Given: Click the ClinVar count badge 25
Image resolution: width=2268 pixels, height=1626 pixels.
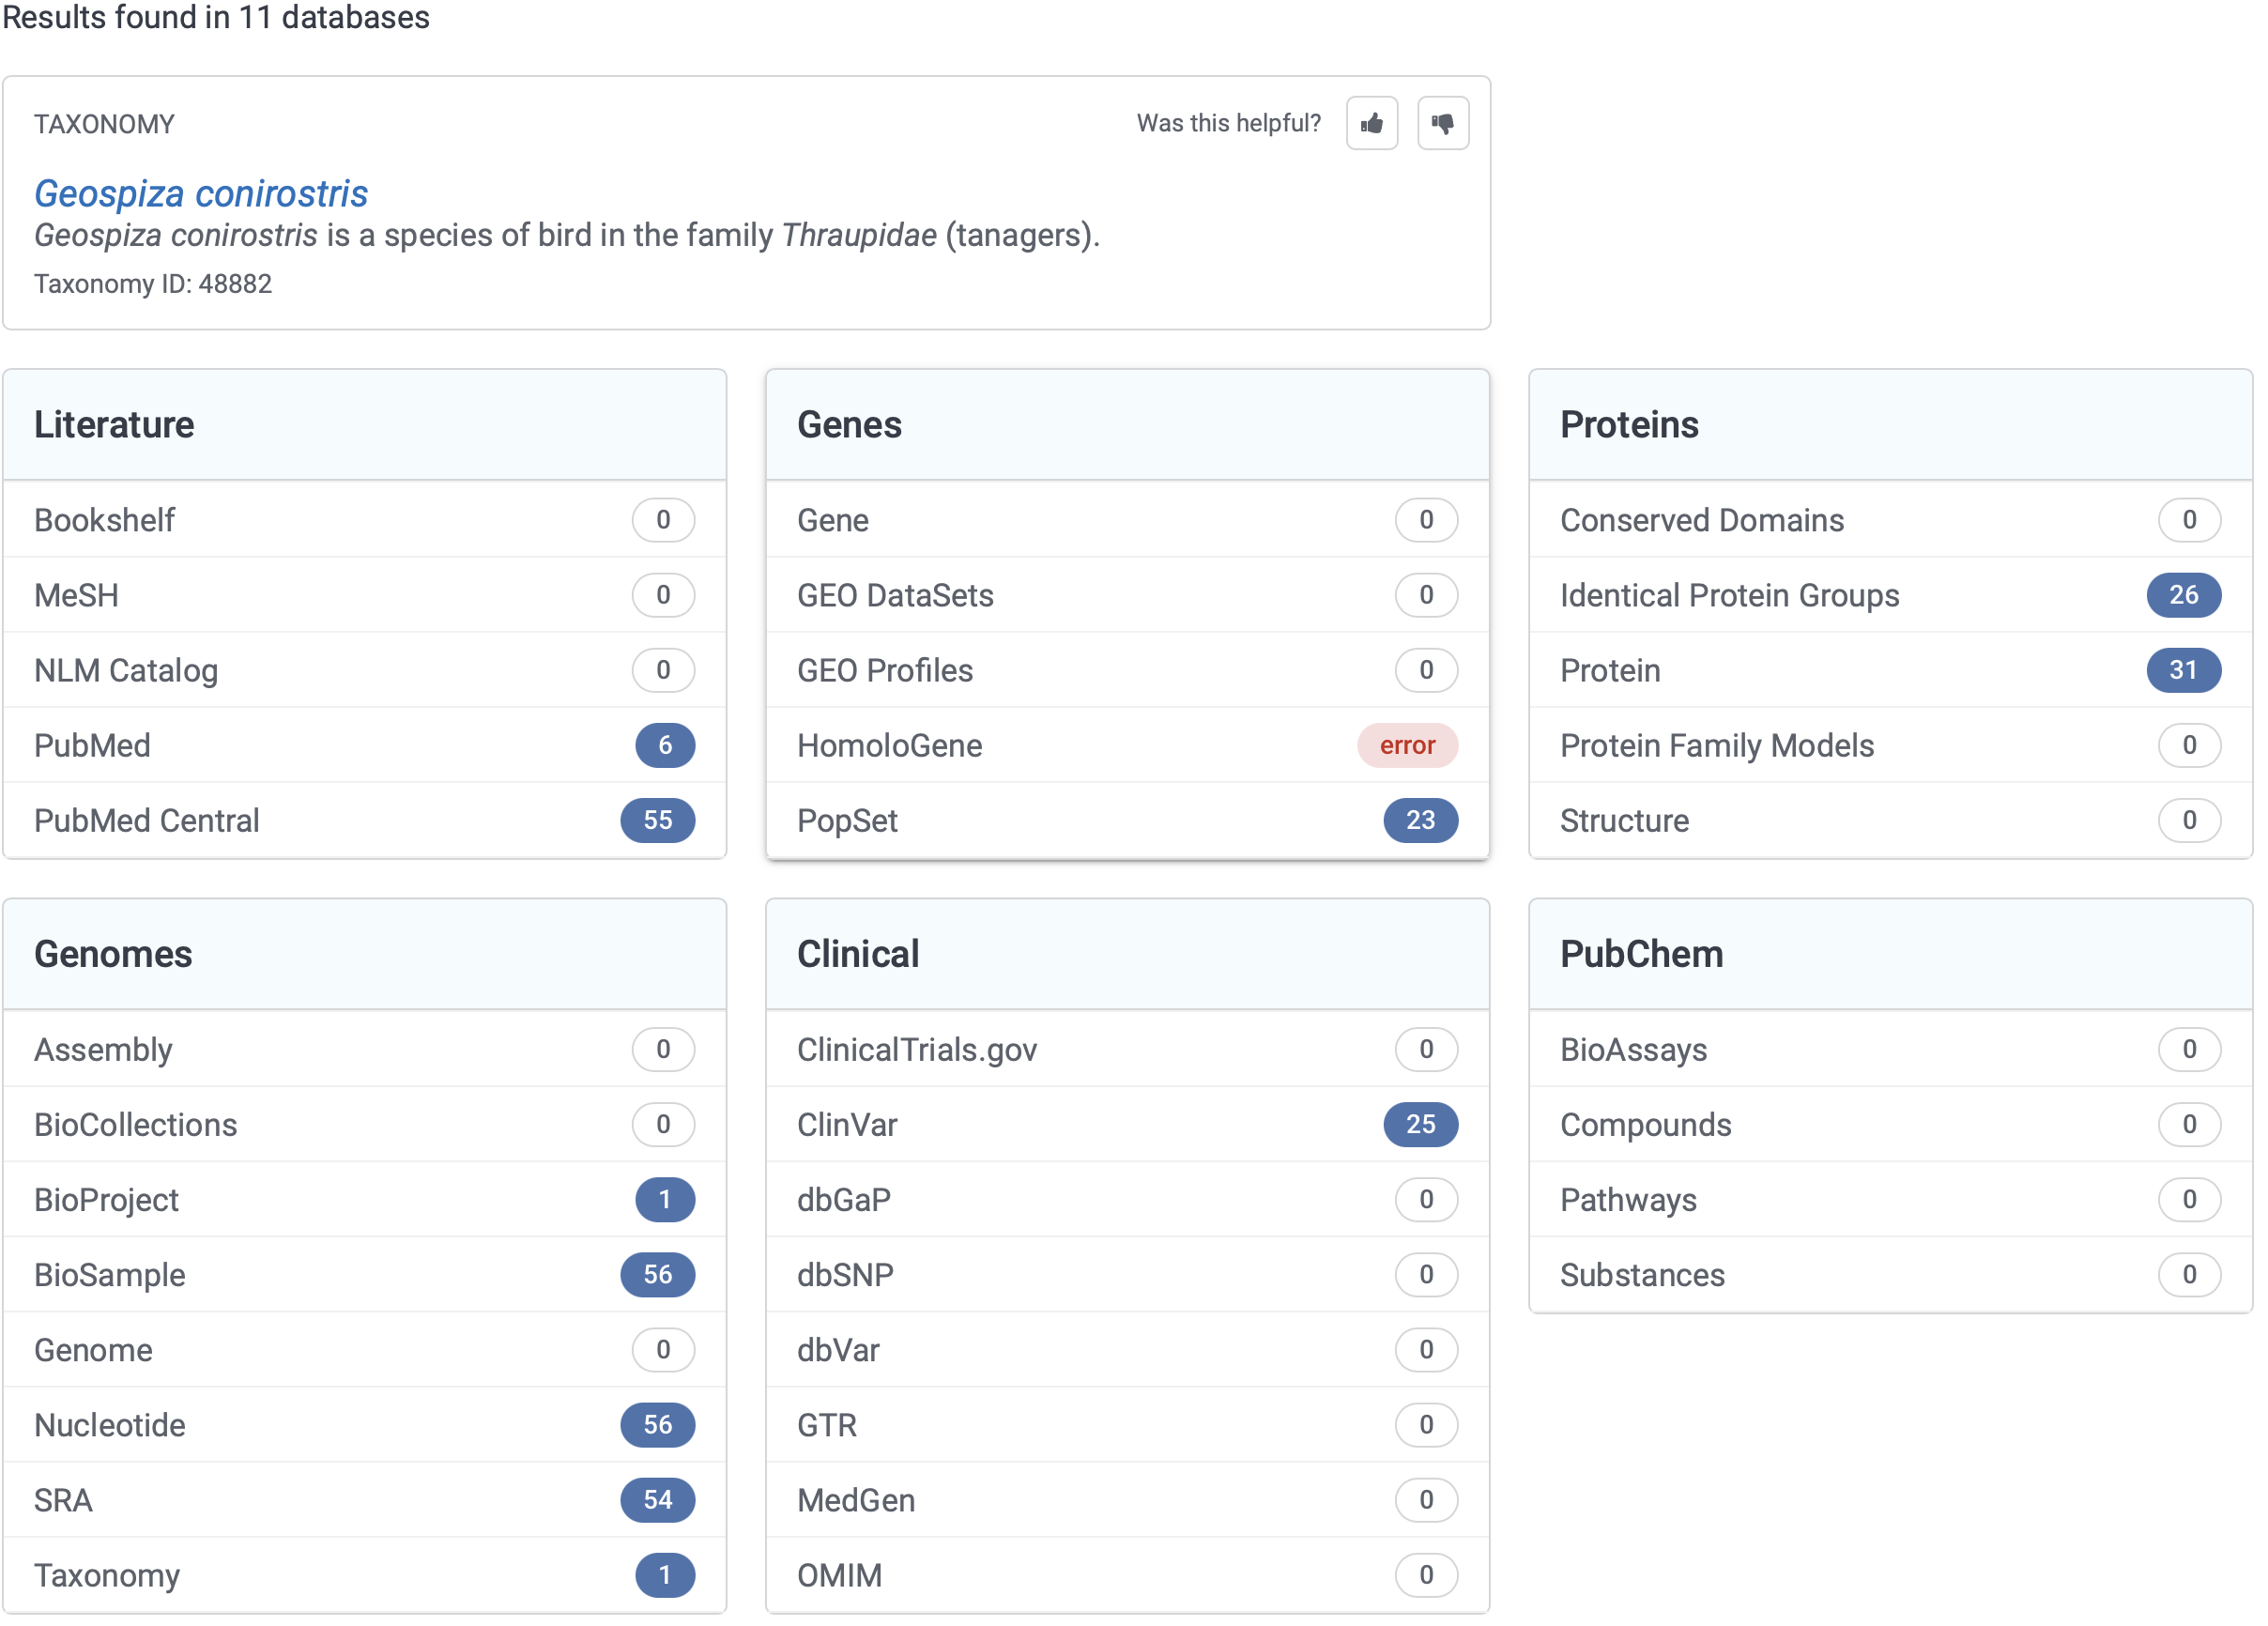Looking at the screenshot, I should tap(1420, 1124).
